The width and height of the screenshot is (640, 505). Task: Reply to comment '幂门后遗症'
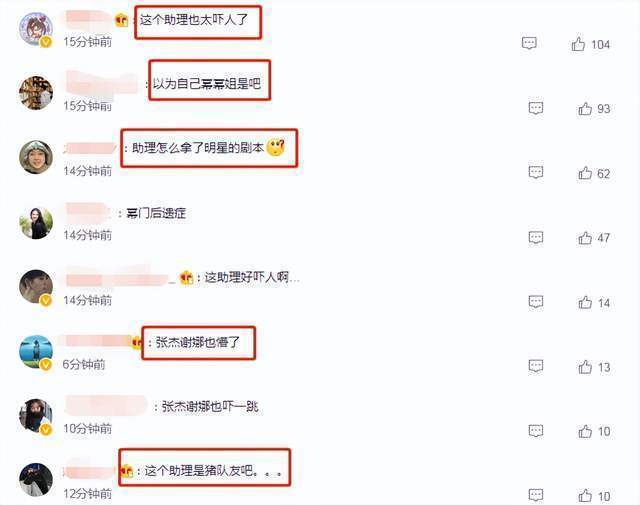click(x=536, y=237)
